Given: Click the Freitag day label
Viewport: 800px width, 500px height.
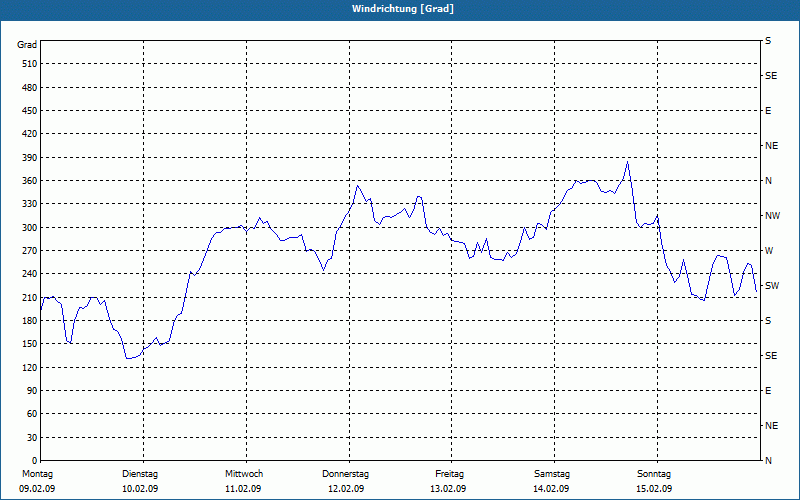Looking at the screenshot, I should point(449,474).
